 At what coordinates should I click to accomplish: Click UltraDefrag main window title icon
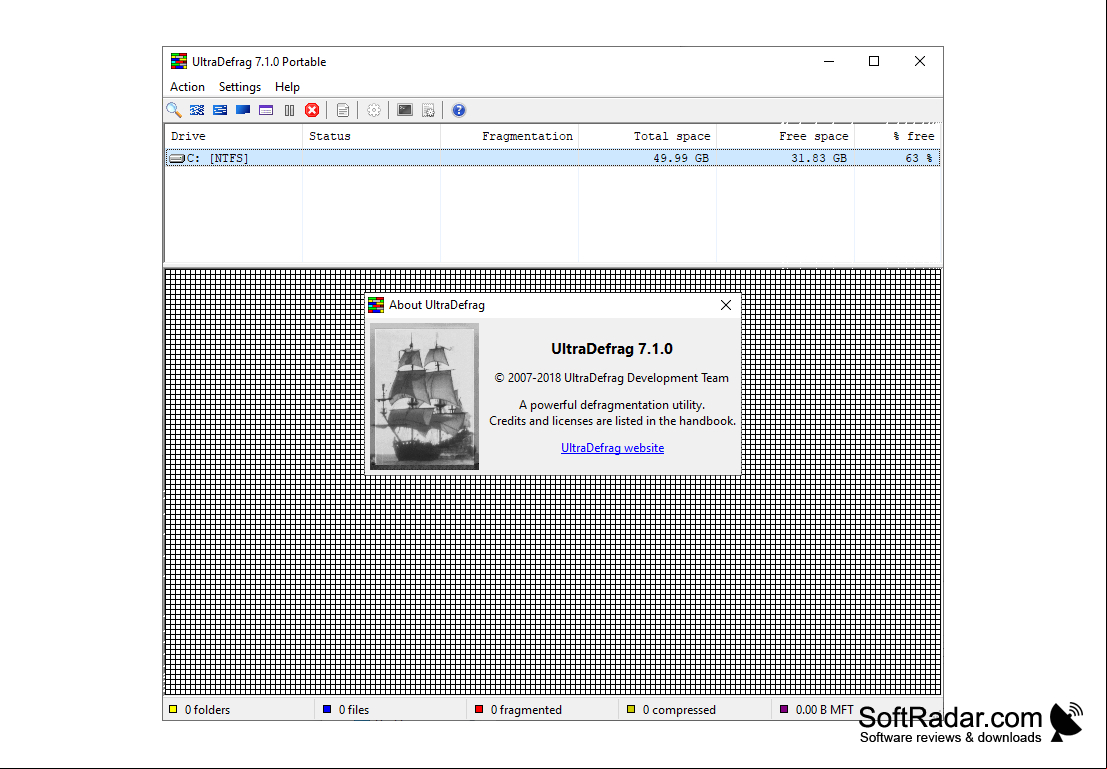pyautogui.click(x=179, y=61)
